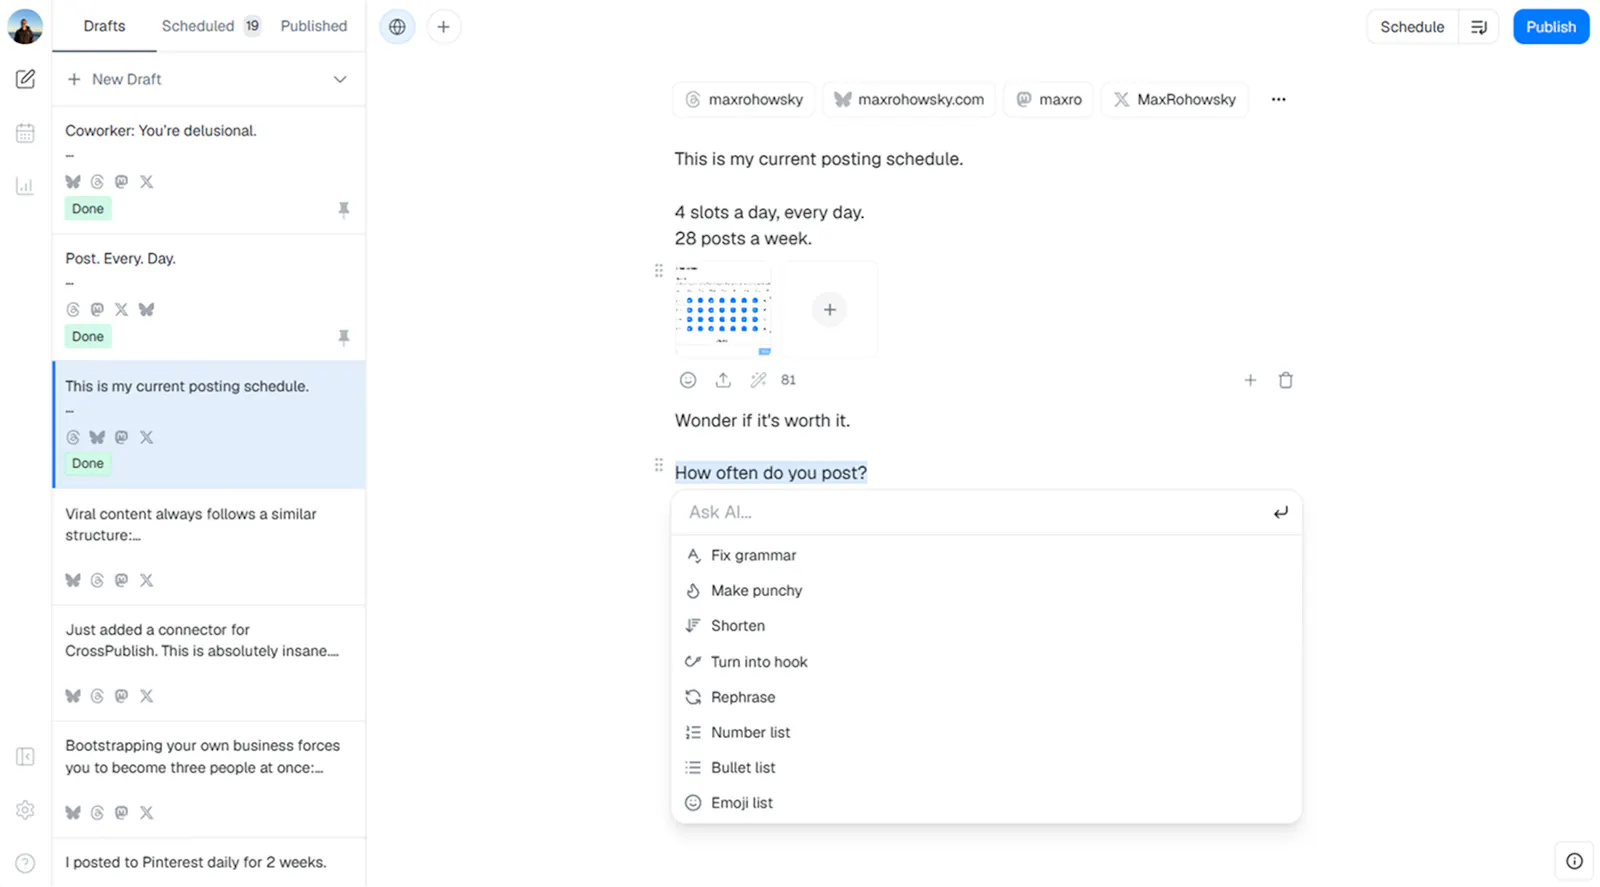Toggle the maxrohowsky Threads account chip
The height and width of the screenshot is (887, 1600).
point(744,99)
